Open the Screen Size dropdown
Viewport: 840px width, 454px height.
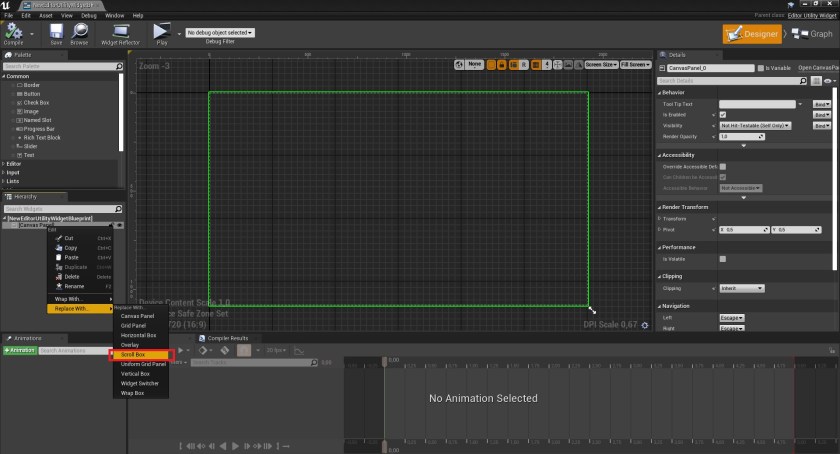click(x=599, y=64)
